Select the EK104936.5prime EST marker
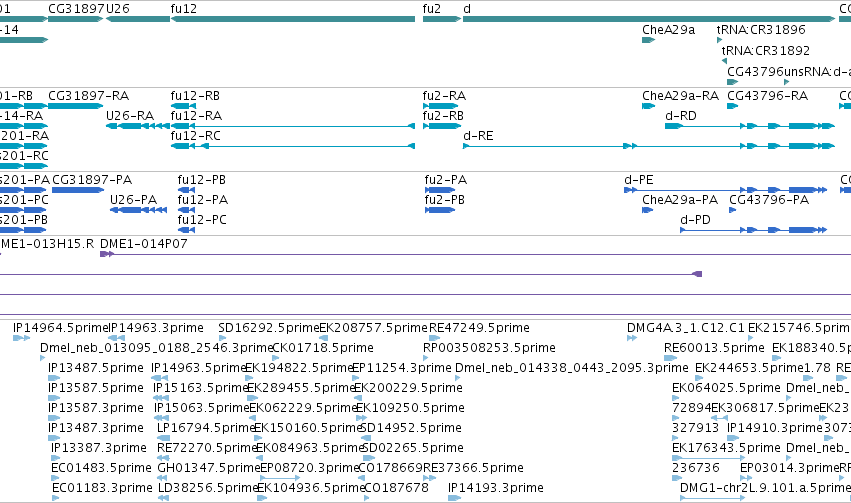Image resolution: width=851 pixels, height=503 pixels. pyautogui.click(x=262, y=499)
